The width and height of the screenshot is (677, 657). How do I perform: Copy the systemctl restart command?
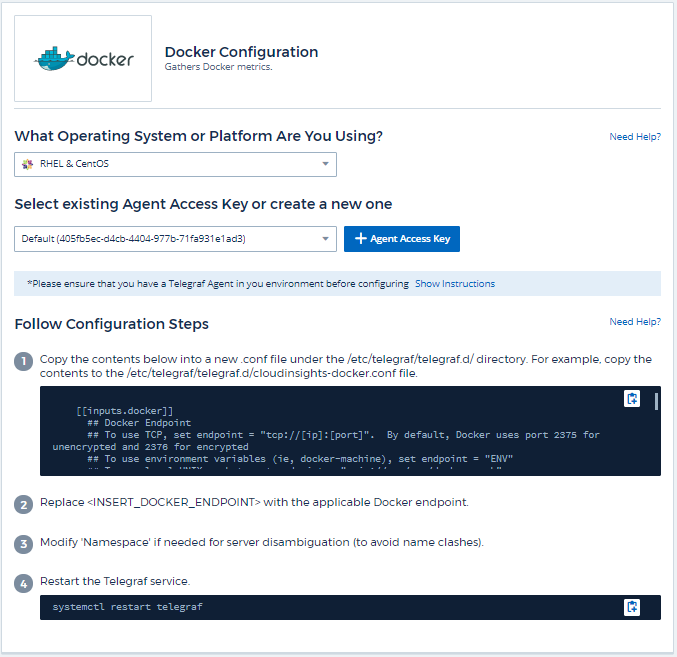(631, 607)
